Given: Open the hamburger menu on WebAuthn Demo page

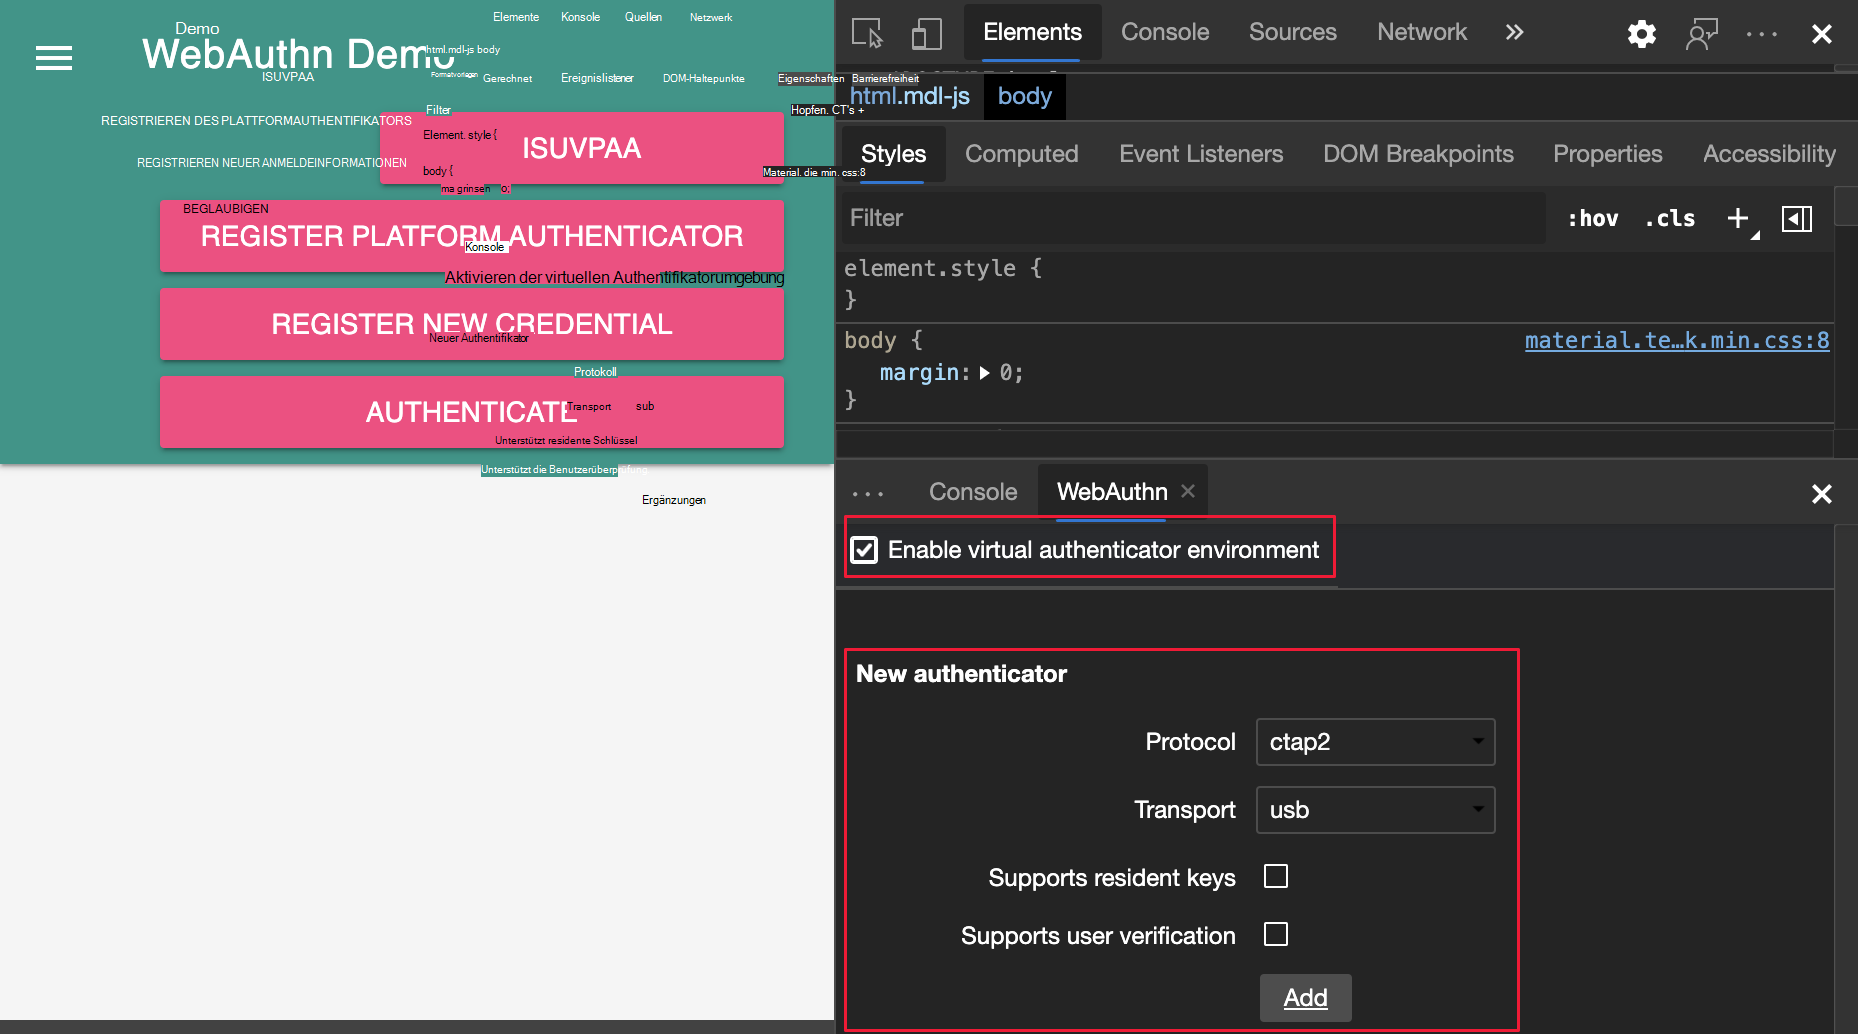Looking at the screenshot, I should [53, 58].
